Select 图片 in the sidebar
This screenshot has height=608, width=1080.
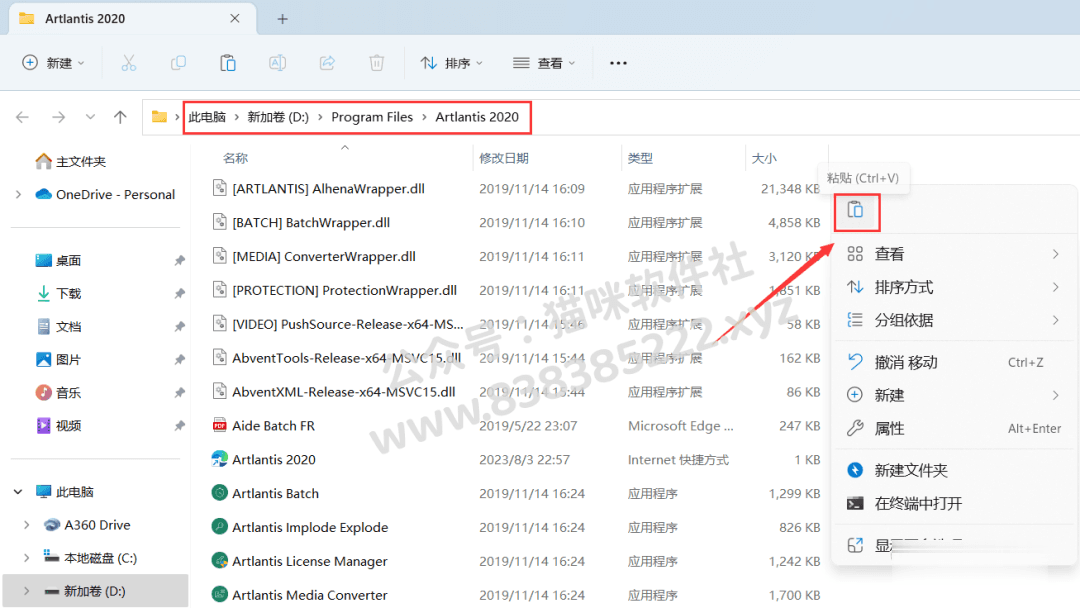pyautogui.click(x=69, y=359)
